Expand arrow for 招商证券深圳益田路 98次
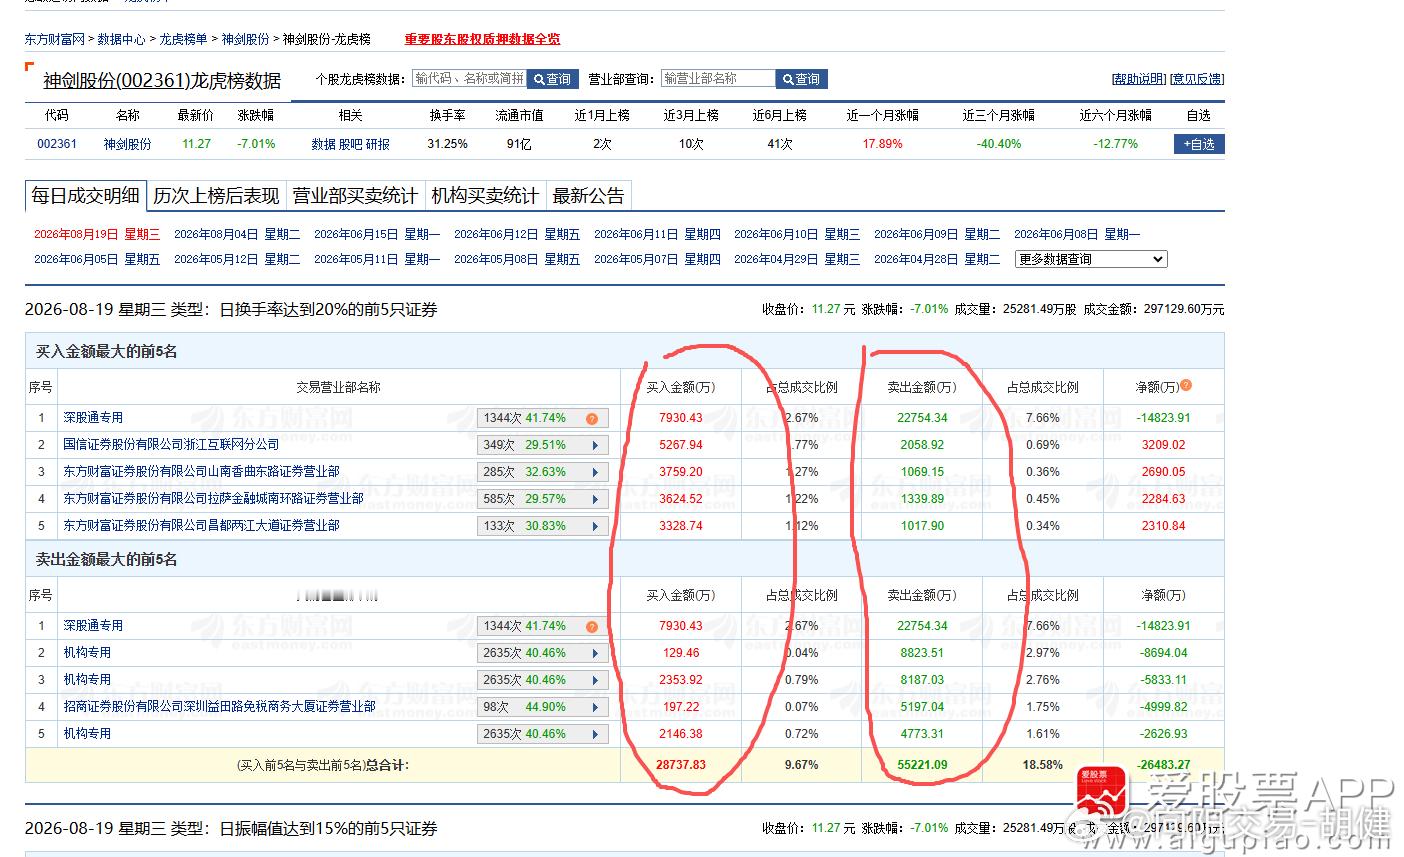Screen dimensions: 1404x857 point(595,707)
